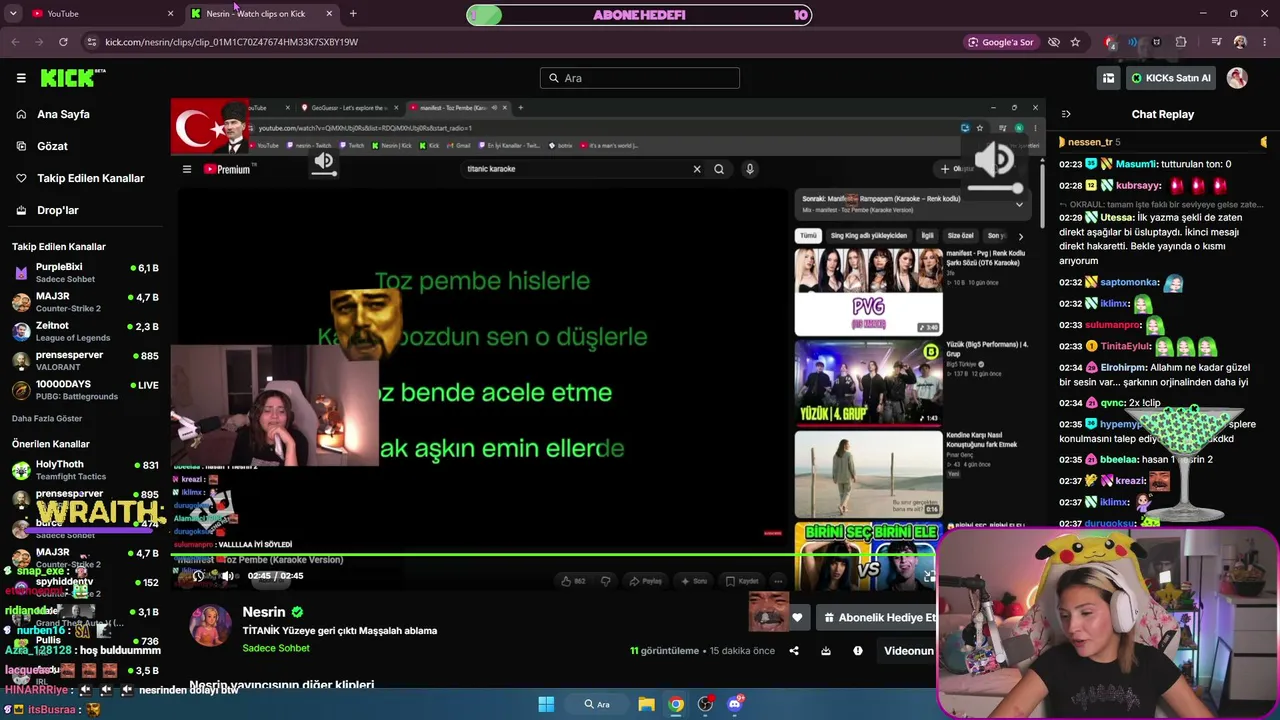Open the Kick hamburger menu
1280x720 pixels.
(21, 78)
